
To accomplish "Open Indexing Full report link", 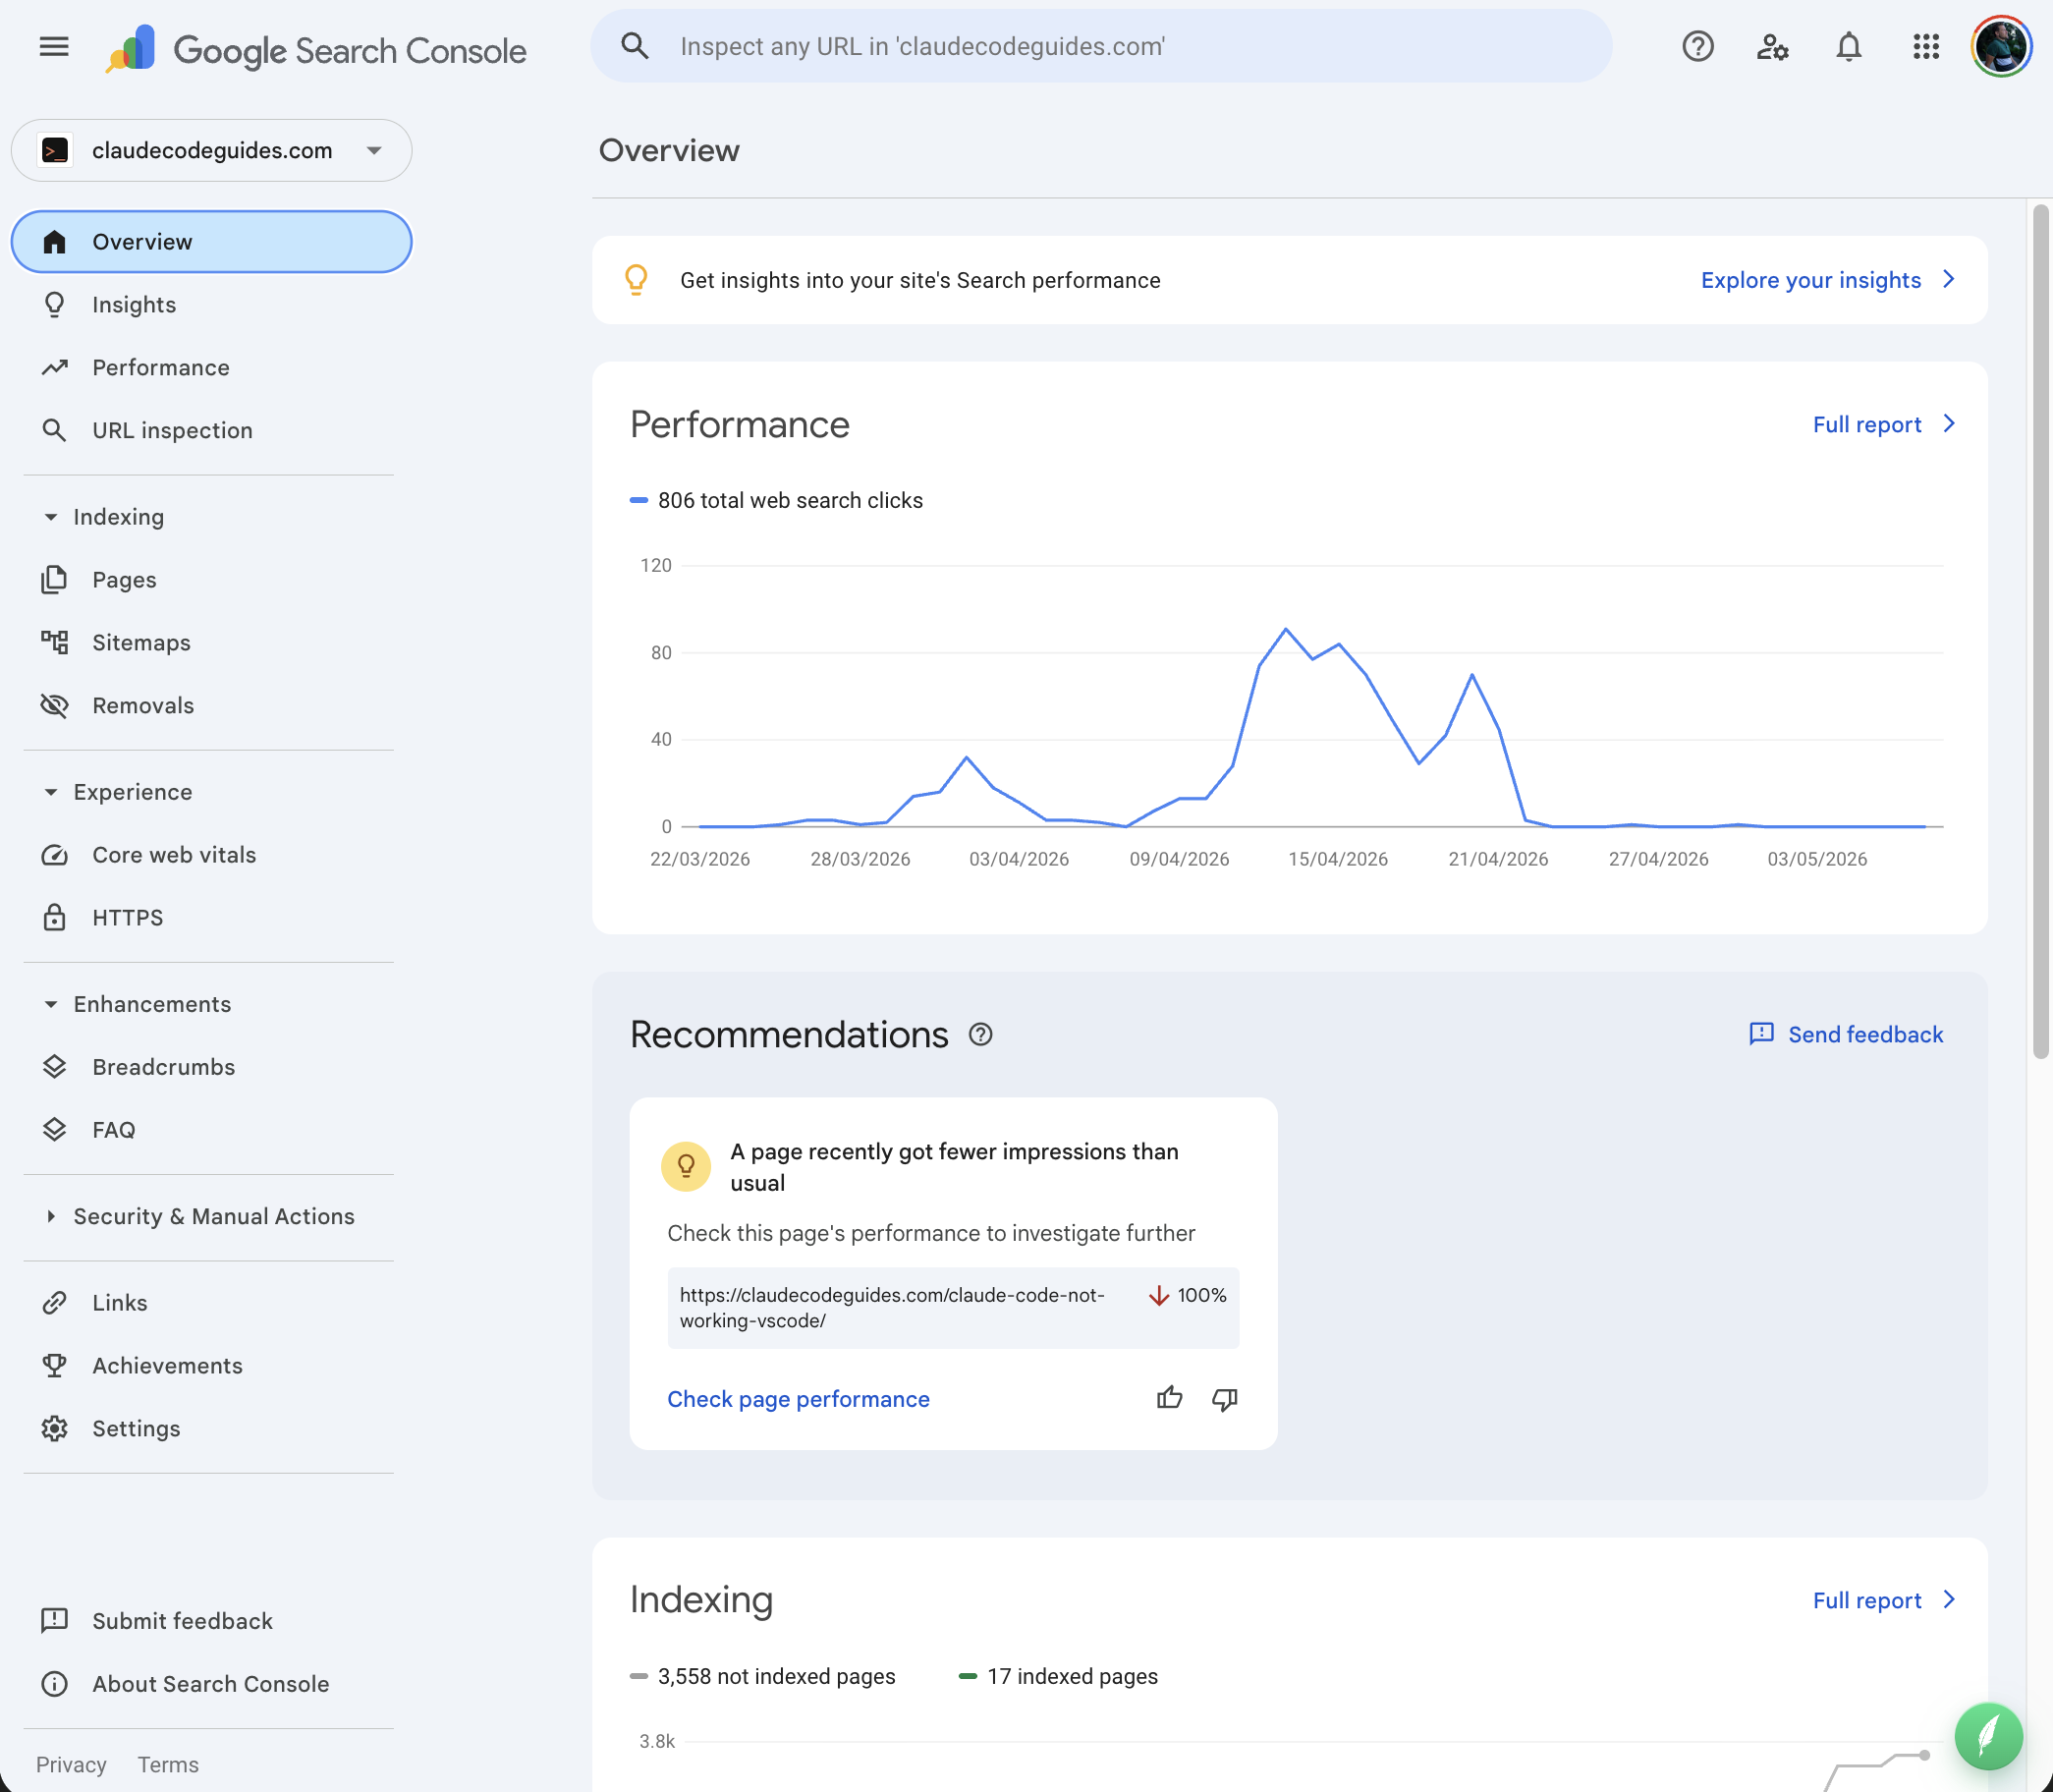I will [x=1867, y=1600].
